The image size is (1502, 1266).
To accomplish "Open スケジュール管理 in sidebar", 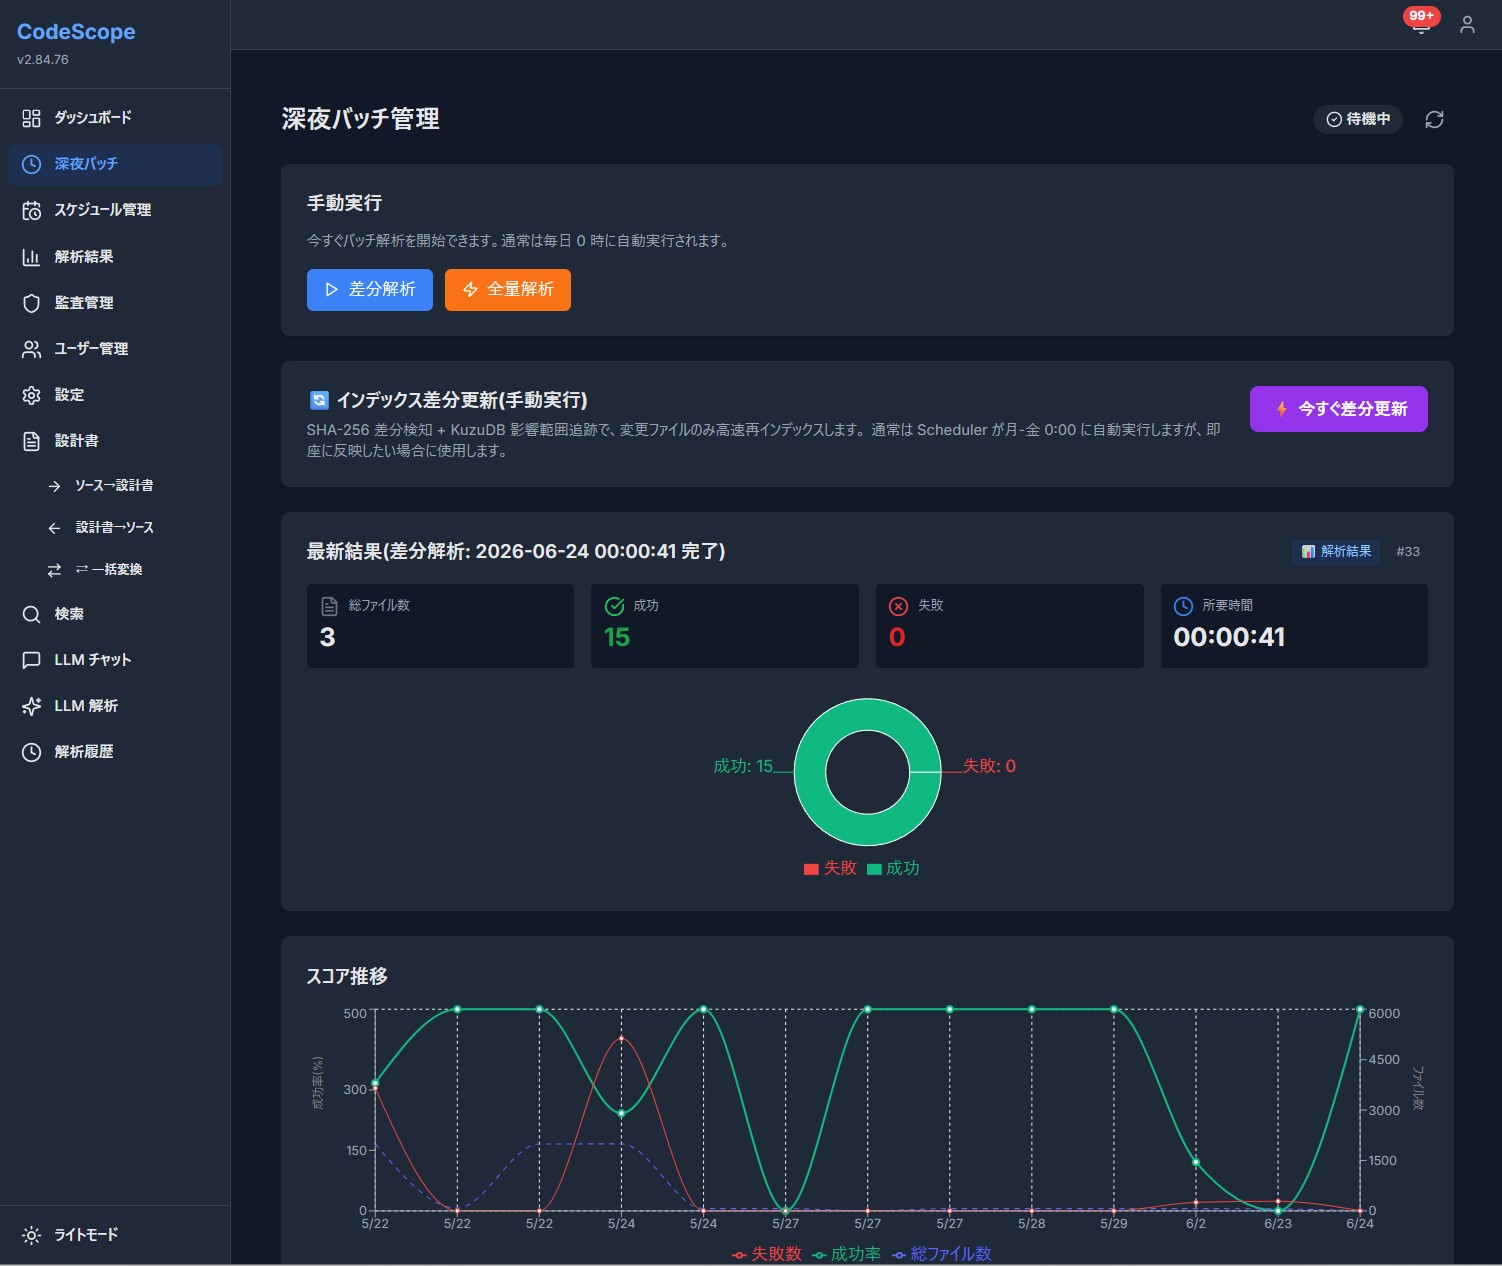I will [115, 210].
